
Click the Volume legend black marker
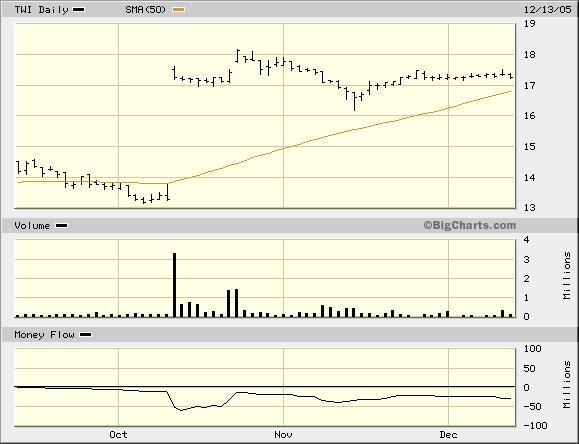(x=61, y=226)
